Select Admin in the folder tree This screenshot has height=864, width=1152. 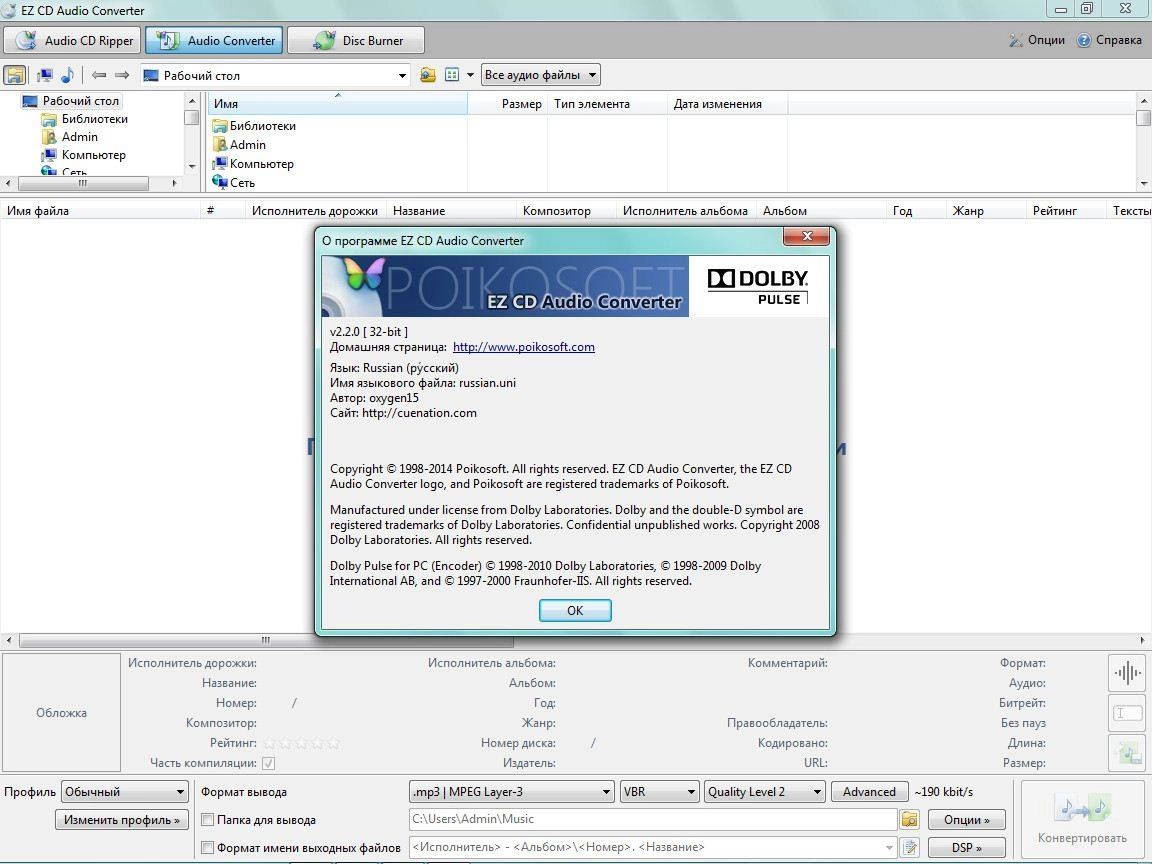[x=80, y=137]
